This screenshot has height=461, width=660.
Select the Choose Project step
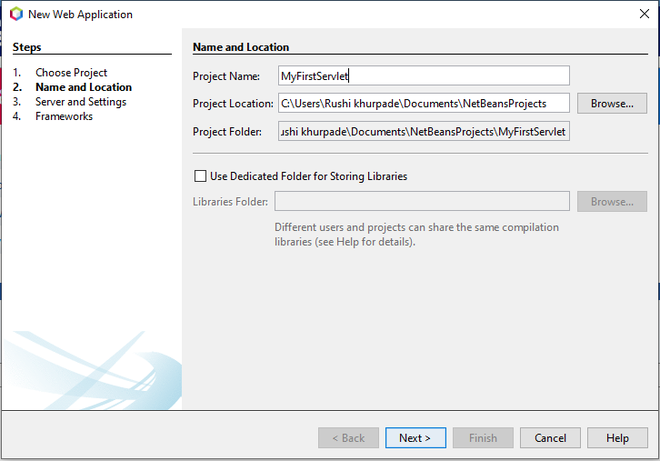tap(71, 73)
